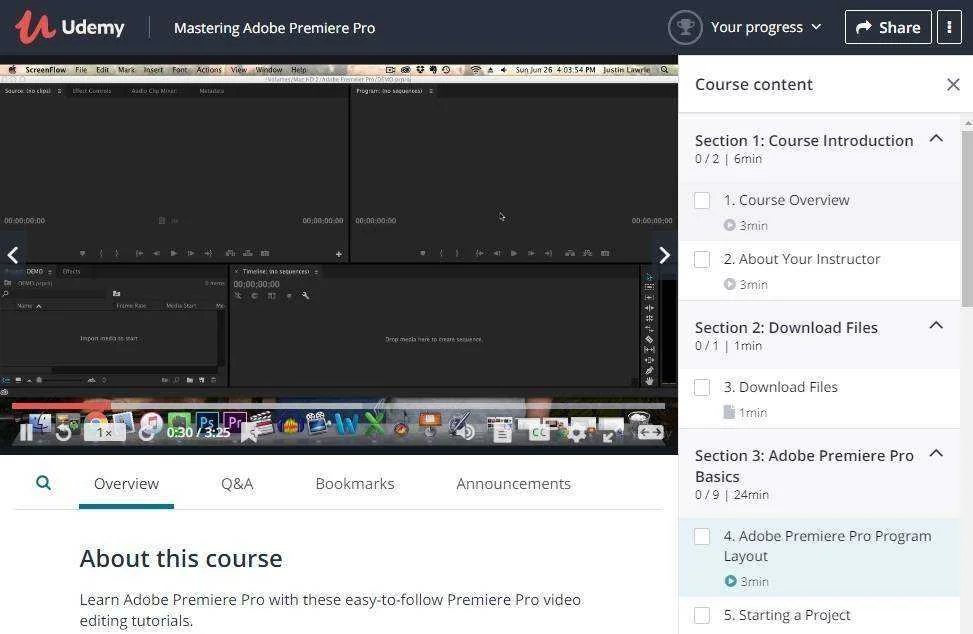Select Premiere's Pen tool
This screenshot has width=973, height=634.
pyautogui.click(x=649, y=370)
